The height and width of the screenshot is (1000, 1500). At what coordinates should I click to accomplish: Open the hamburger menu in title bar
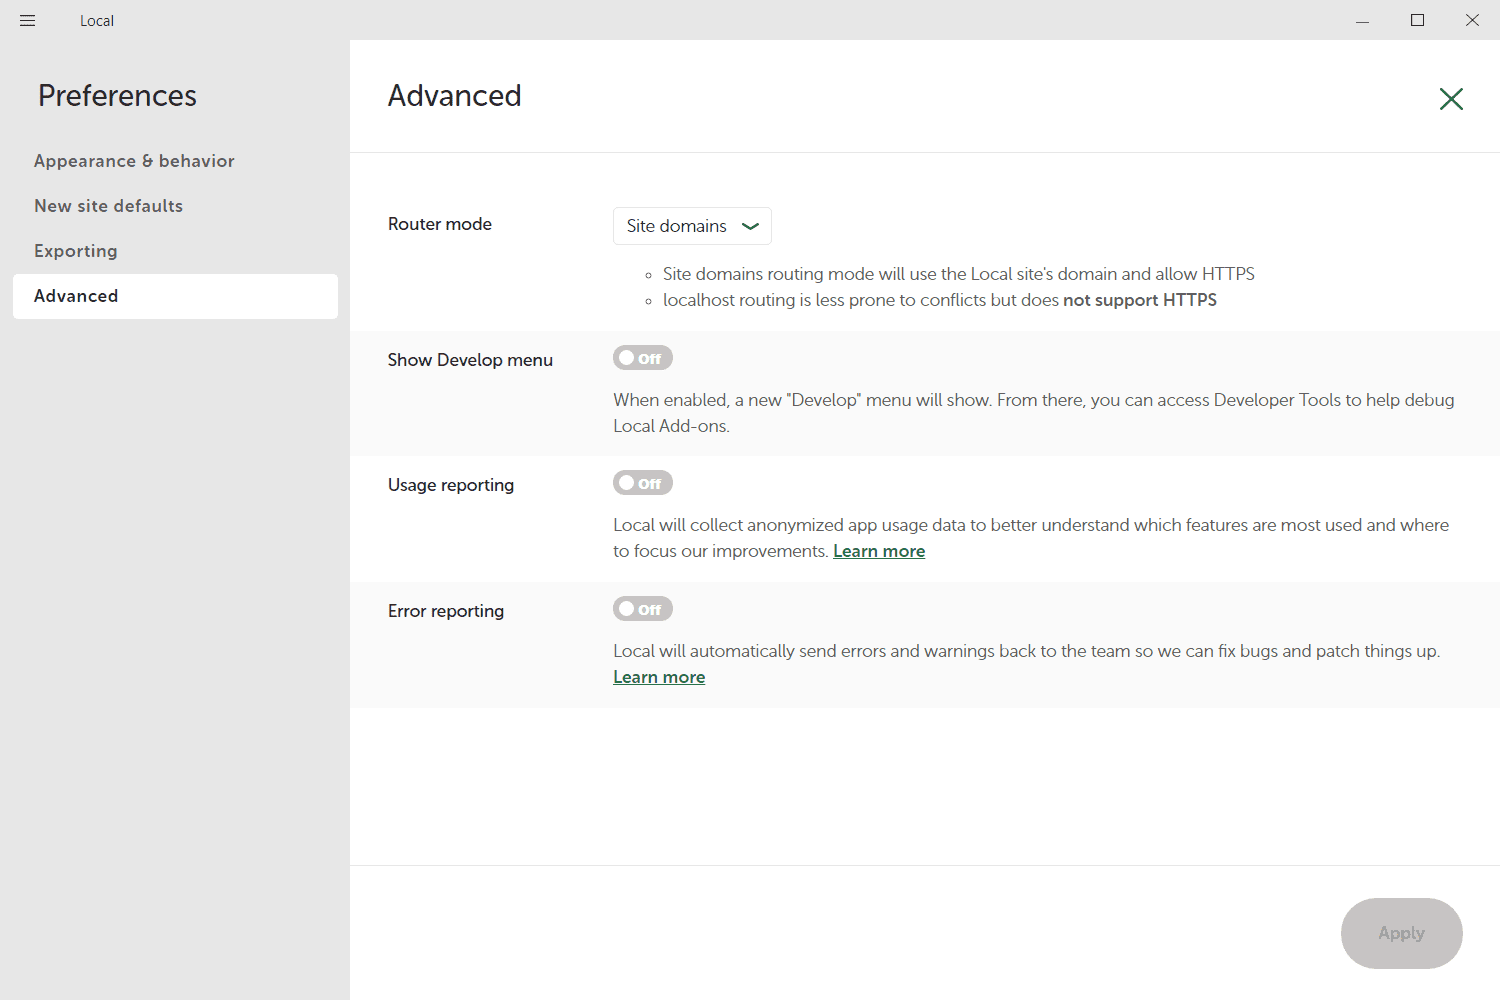27,20
